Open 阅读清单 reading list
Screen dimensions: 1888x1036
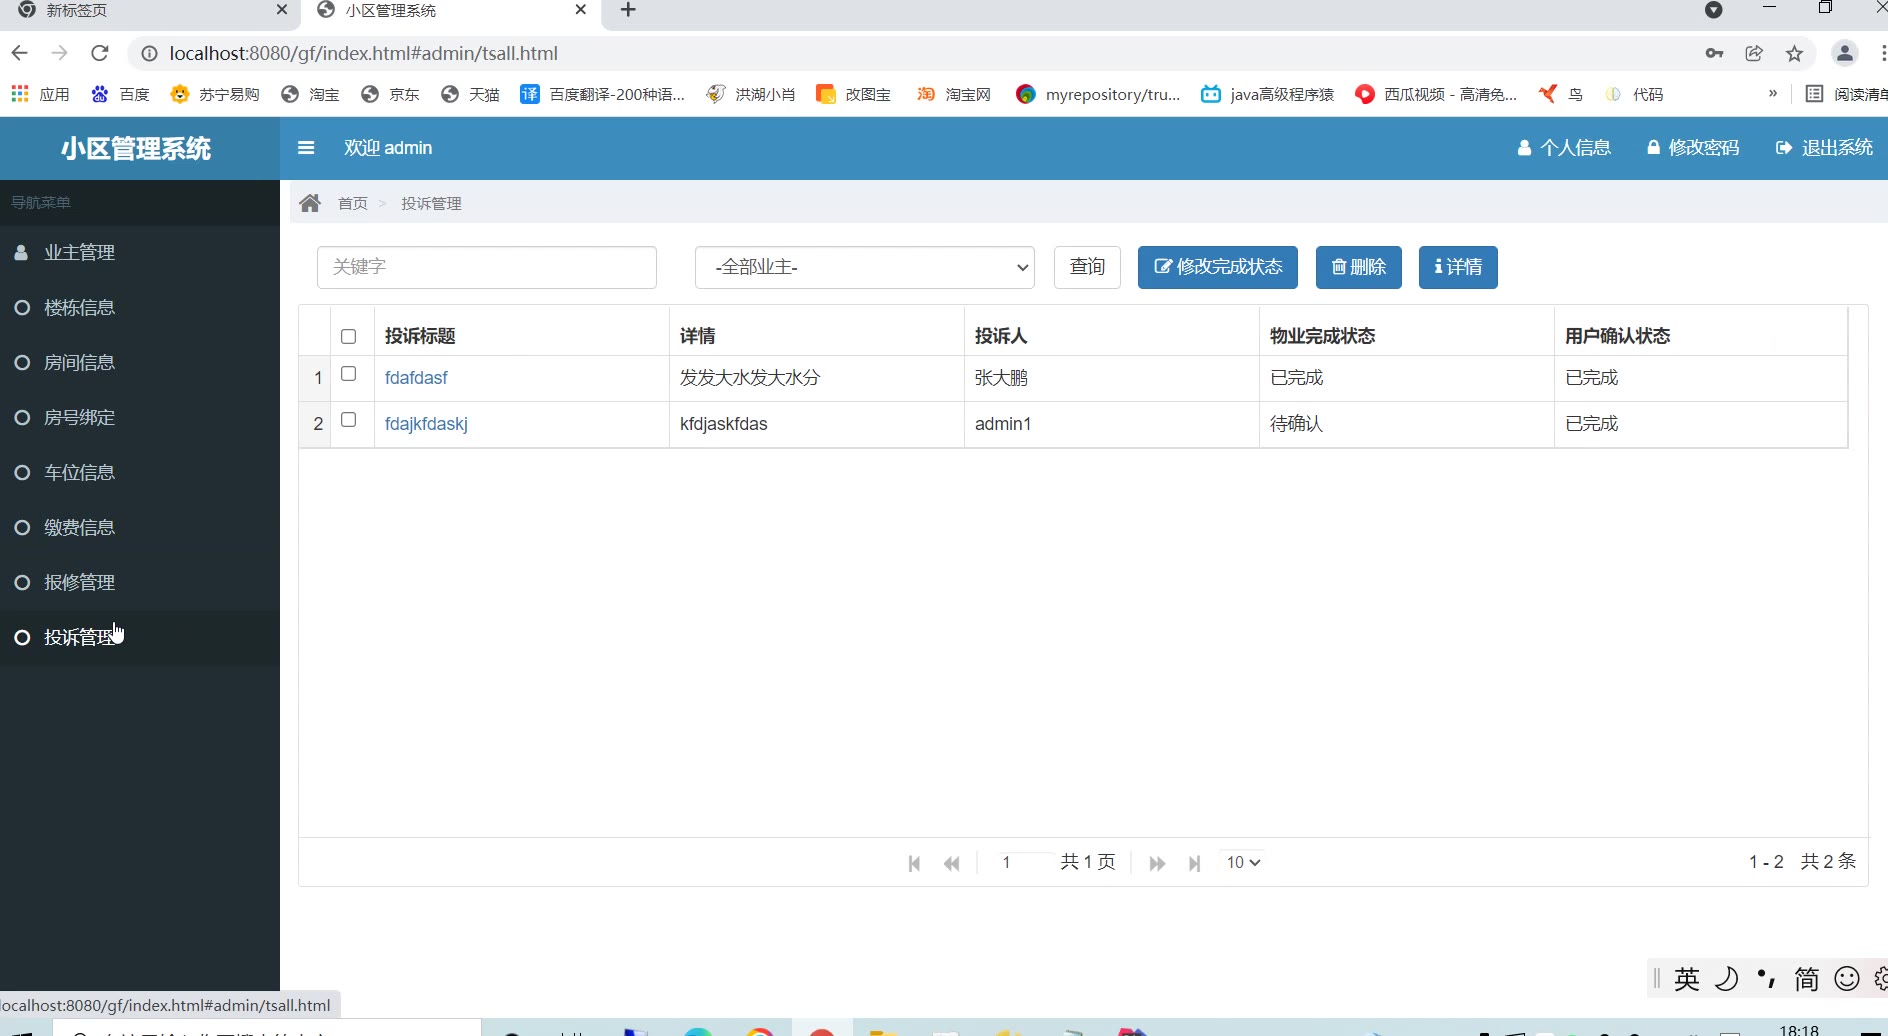1846,94
